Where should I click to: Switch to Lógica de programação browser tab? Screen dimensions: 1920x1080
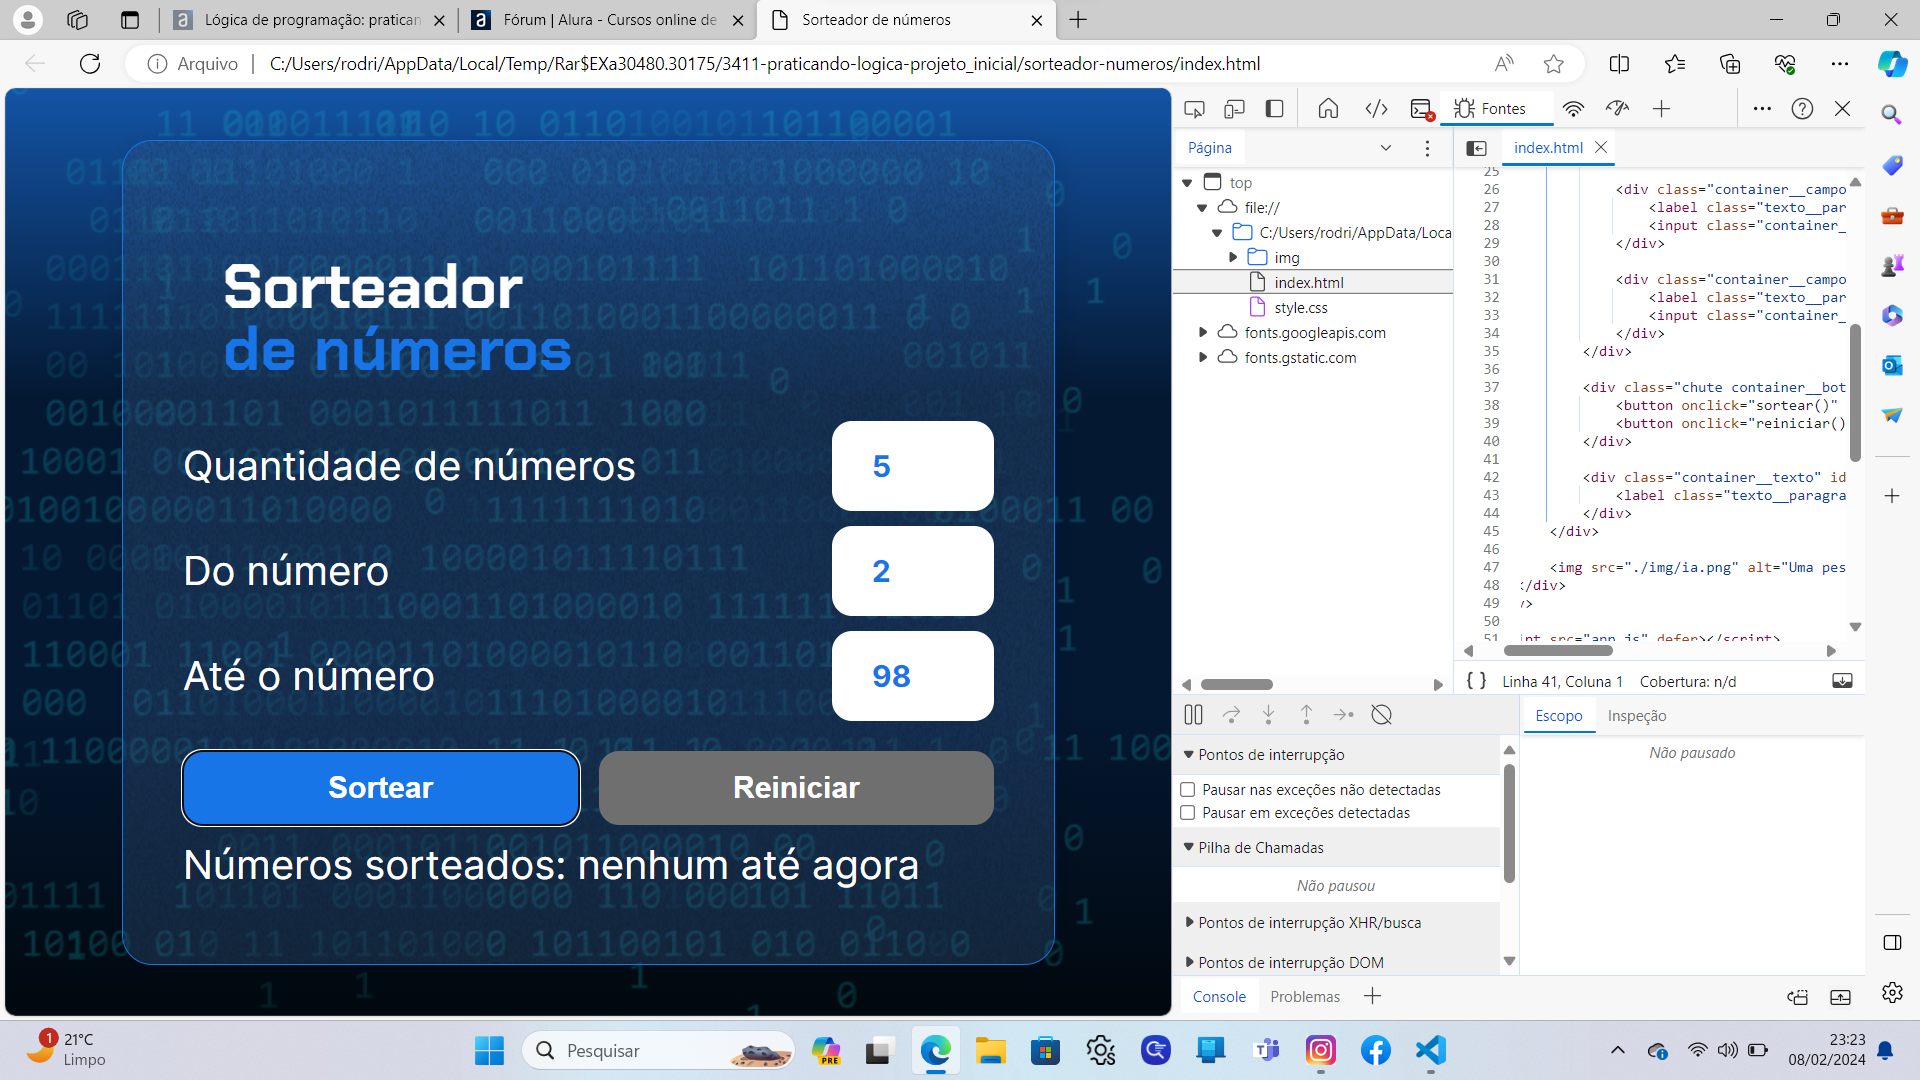click(310, 20)
